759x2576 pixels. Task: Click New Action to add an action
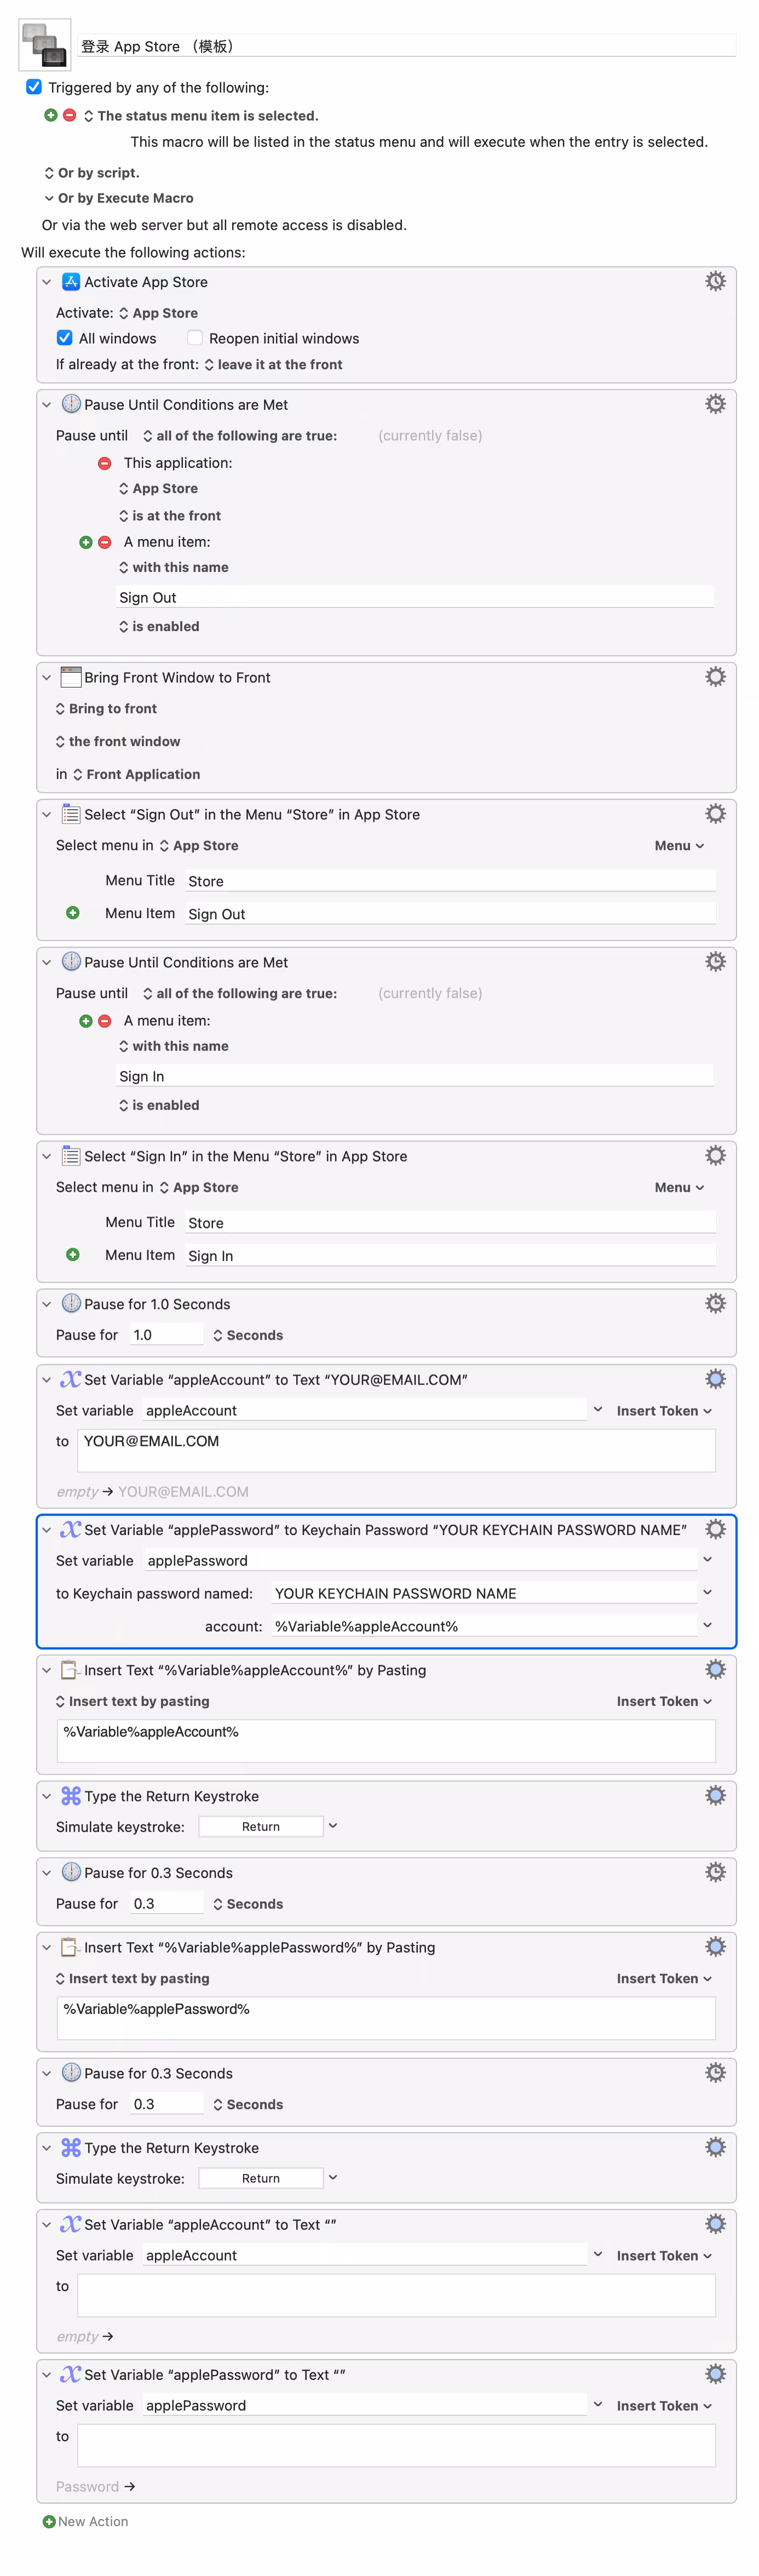[x=93, y=2522]
